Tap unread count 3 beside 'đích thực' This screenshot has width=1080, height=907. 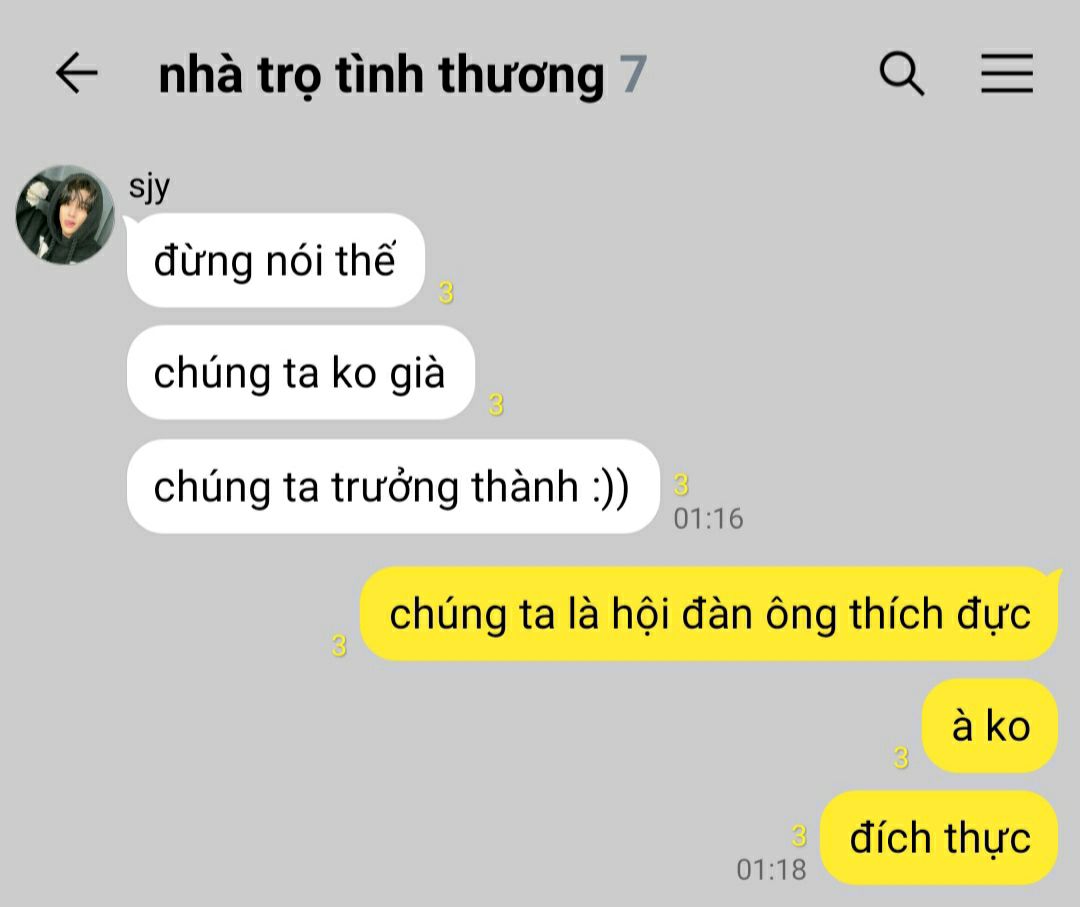(x=799, y=836)
